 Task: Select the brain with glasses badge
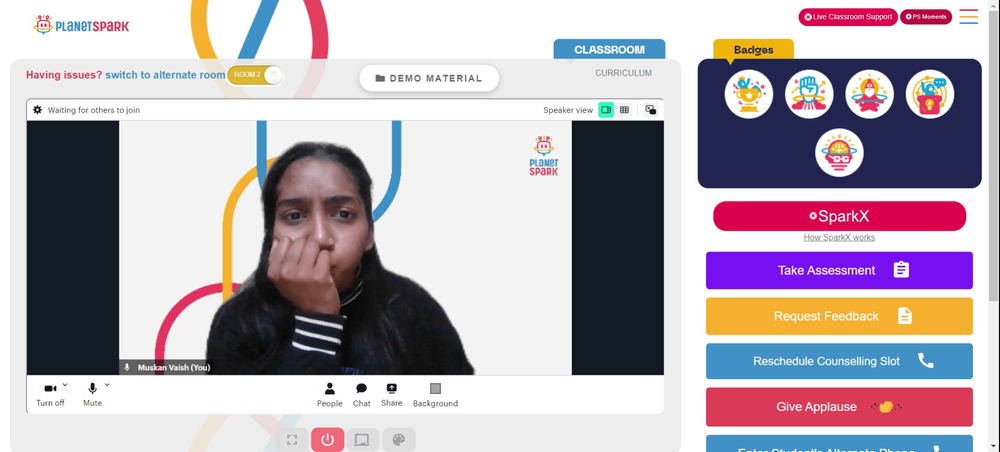(x=839, y=153)
